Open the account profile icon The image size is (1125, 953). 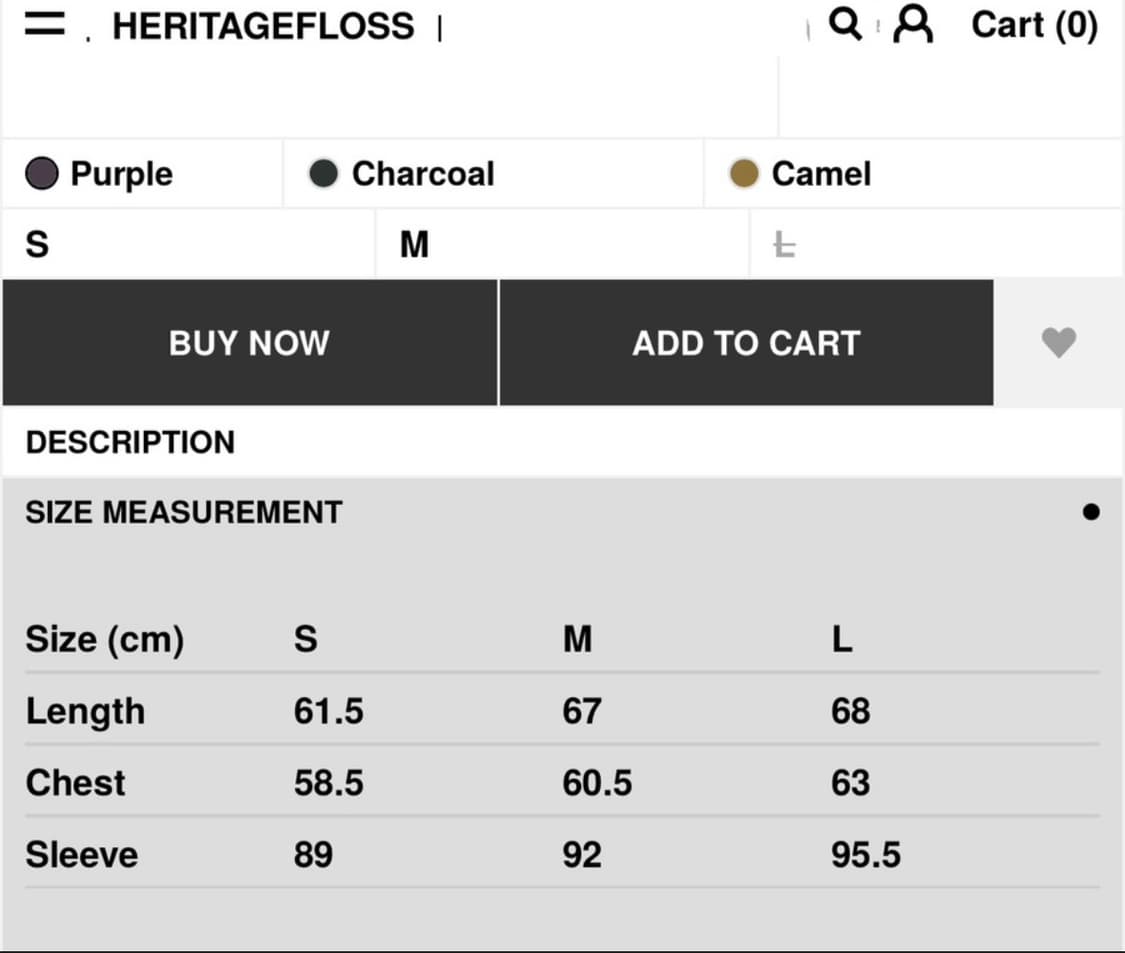(911, 25)
